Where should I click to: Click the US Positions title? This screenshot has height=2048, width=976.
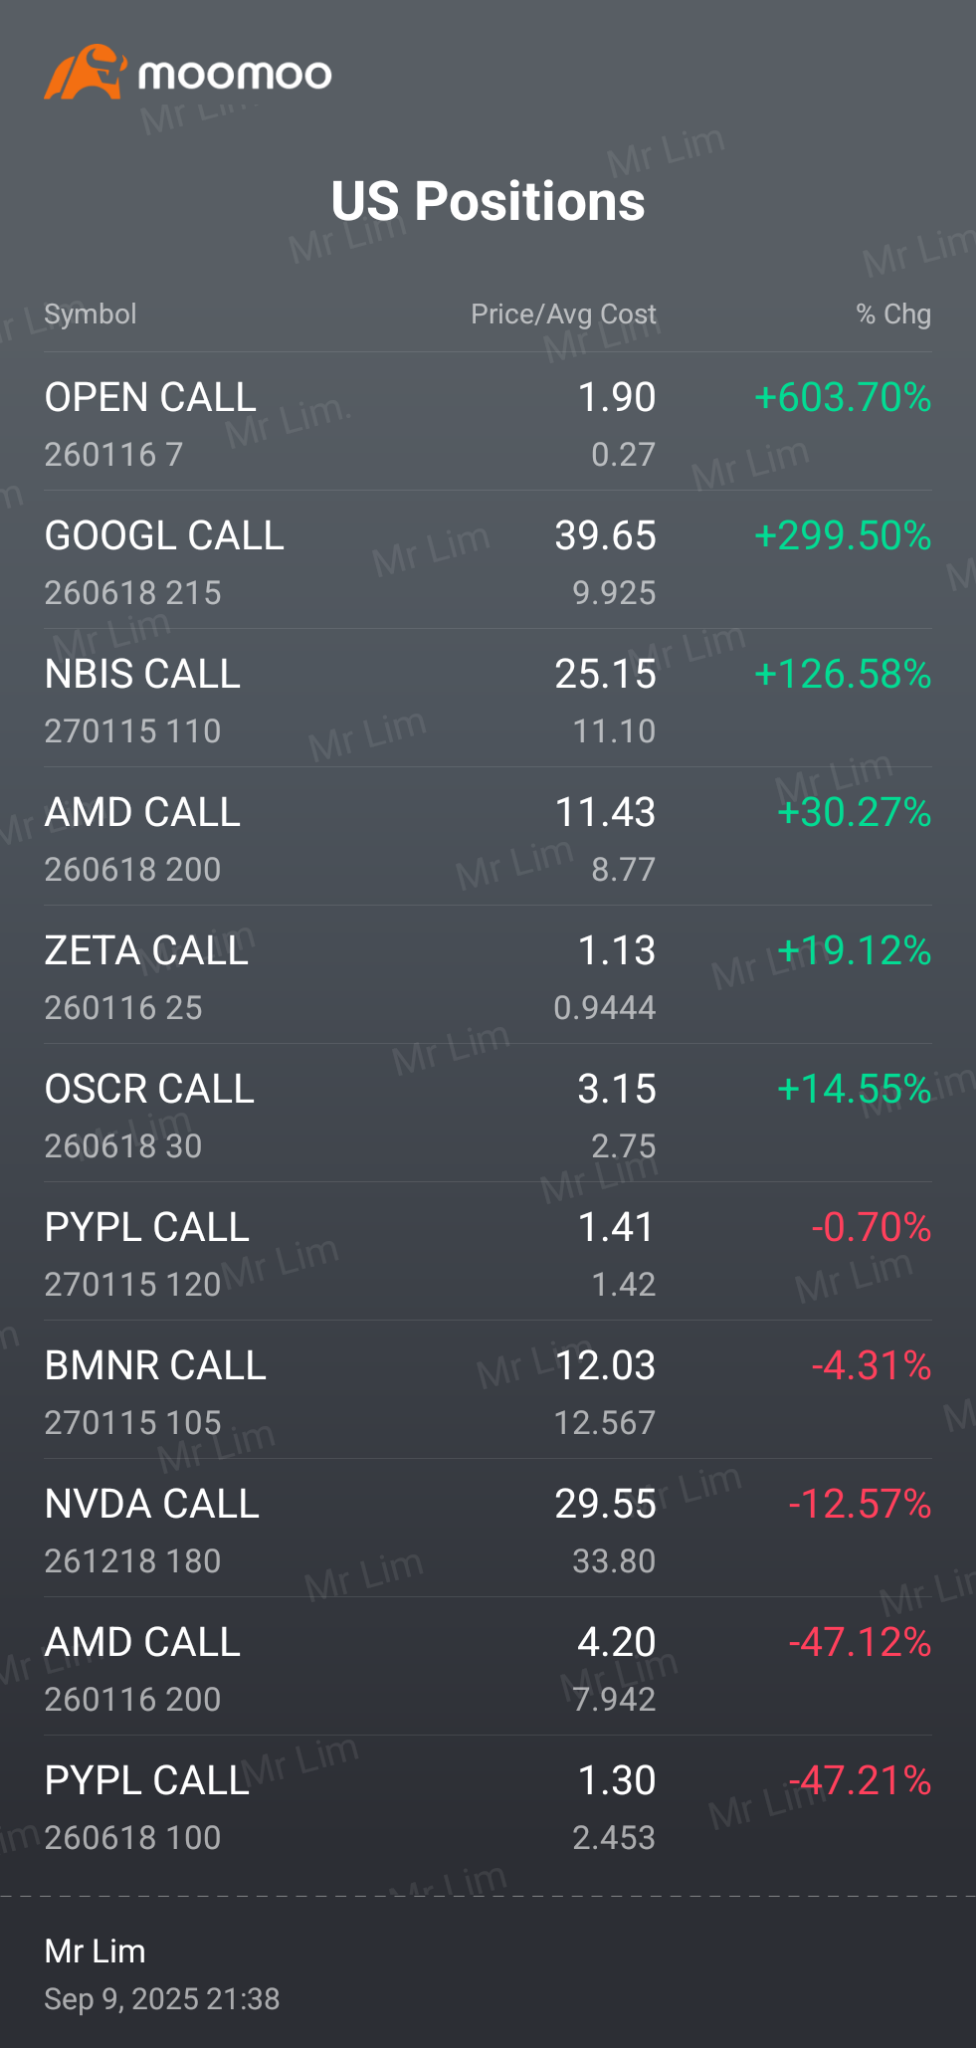click(488, 201)
